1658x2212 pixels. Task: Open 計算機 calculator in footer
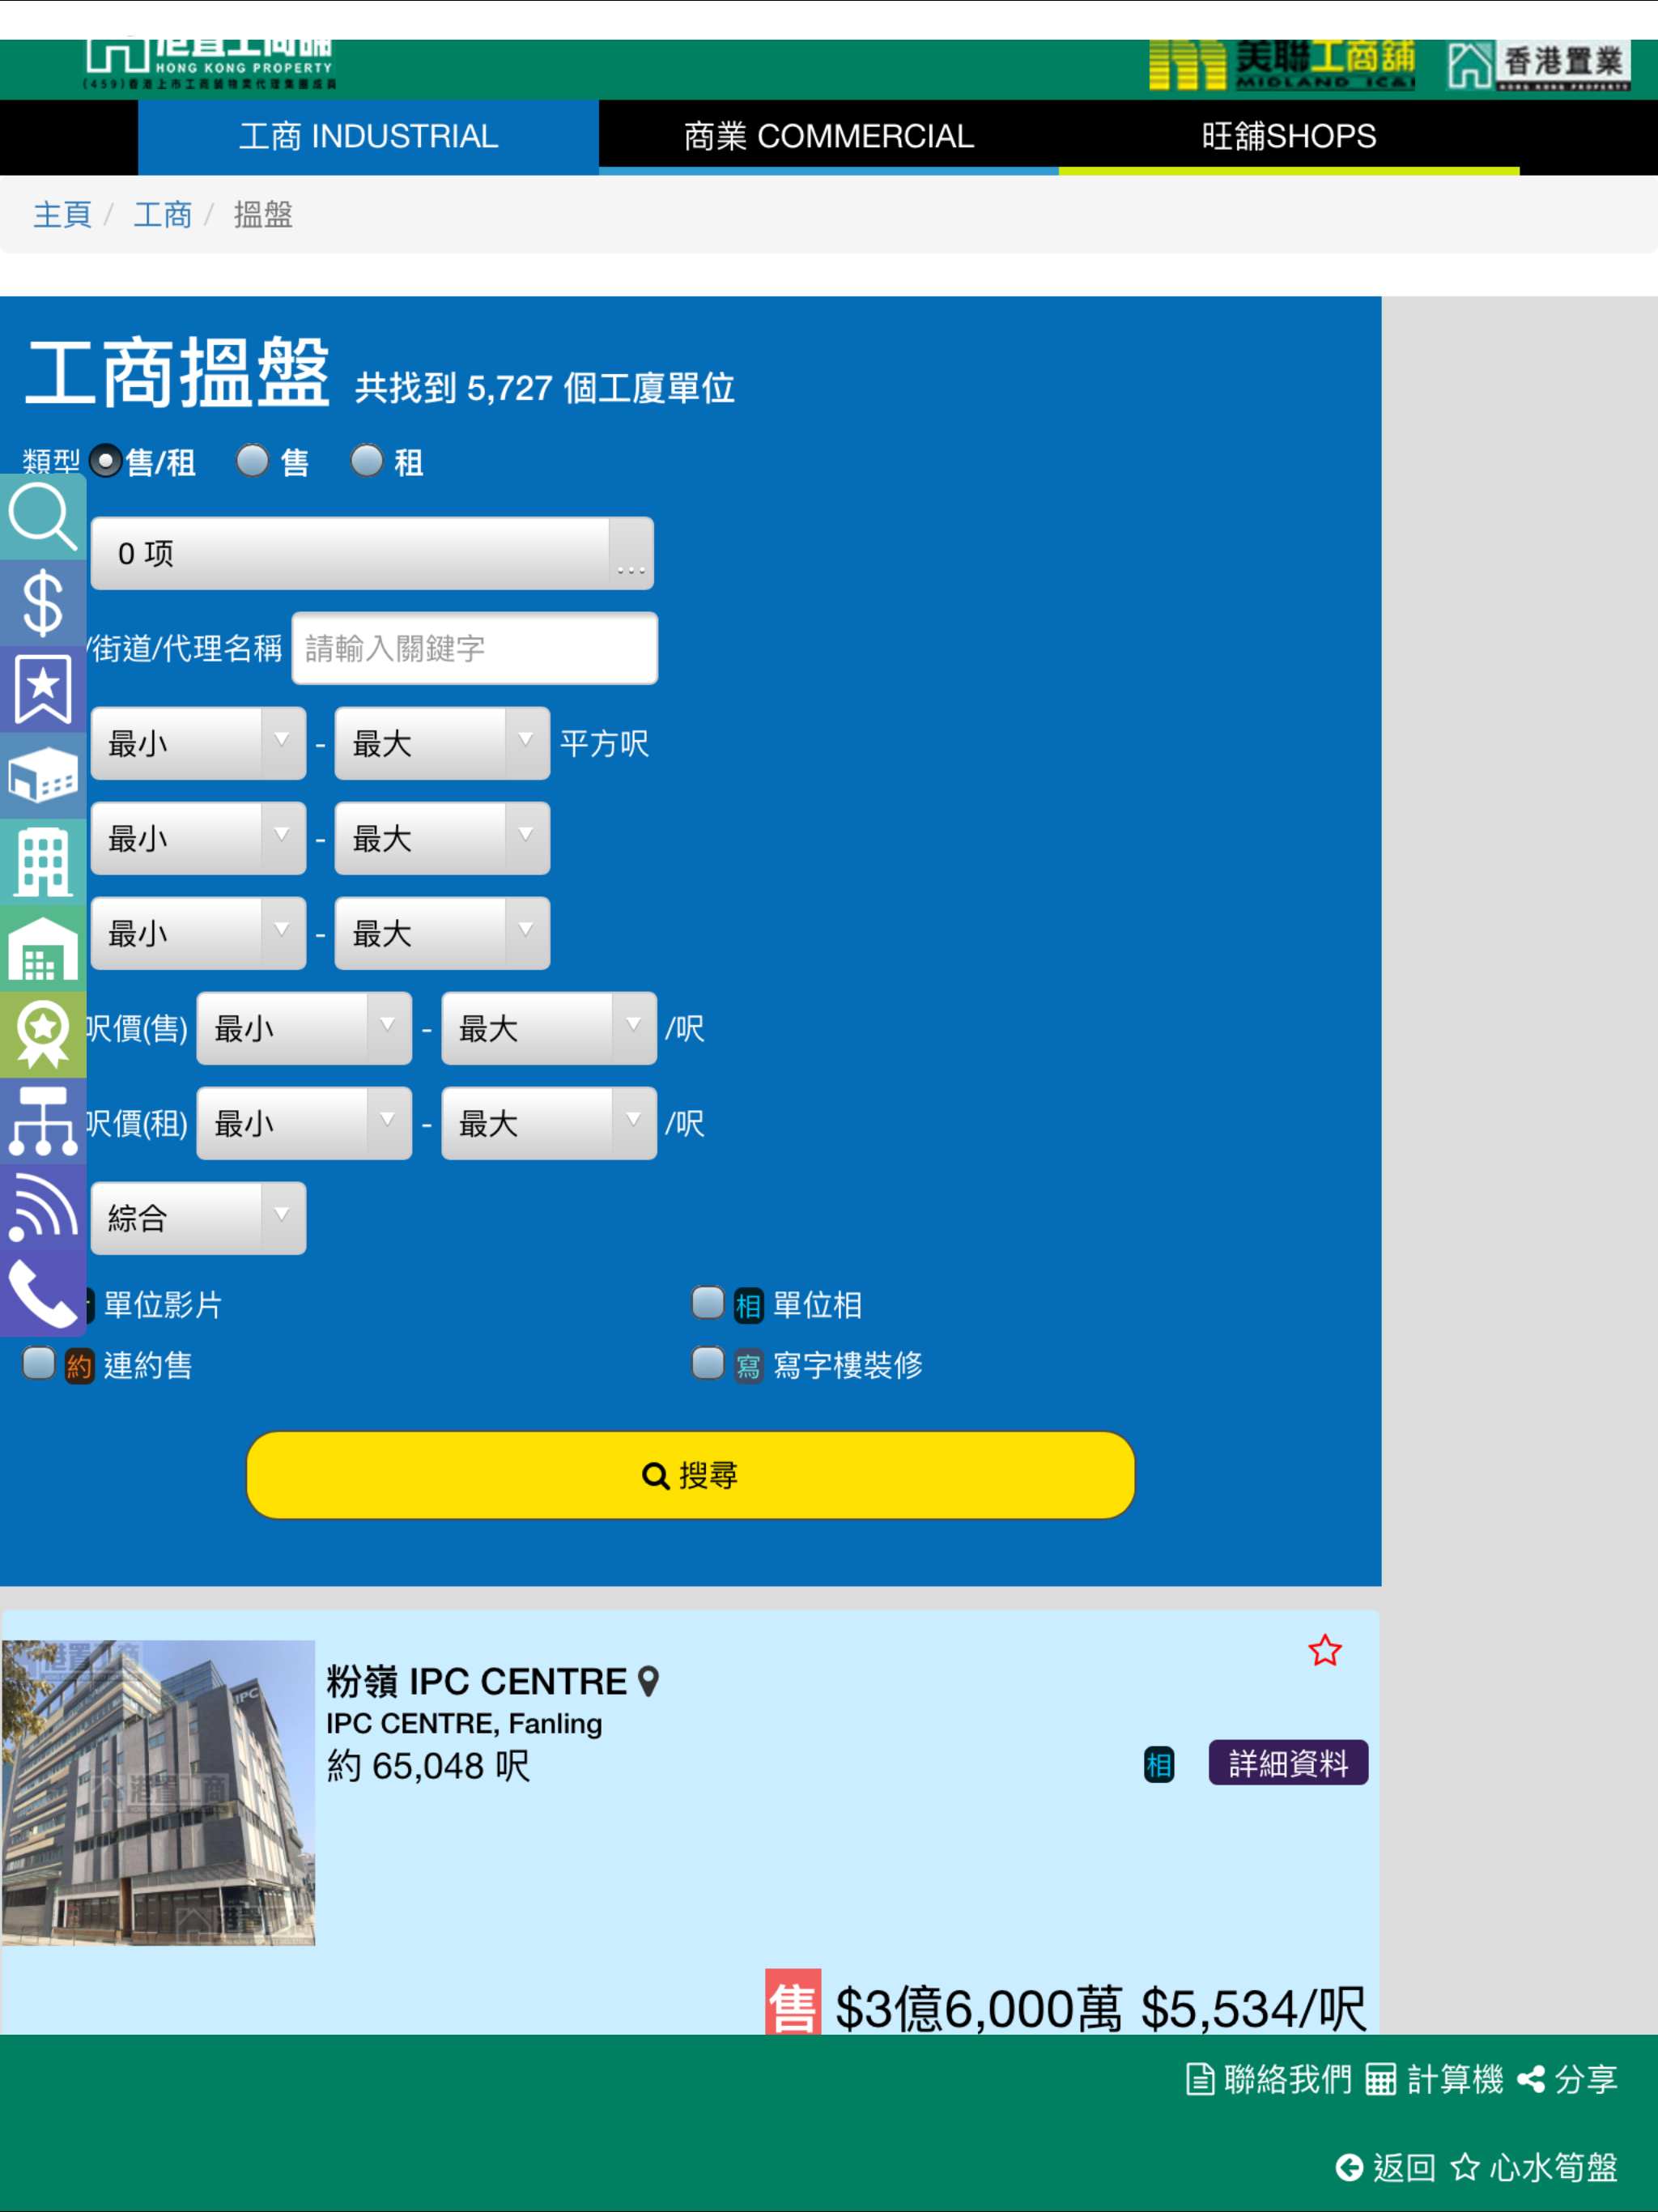[x=1434, y=2079]
